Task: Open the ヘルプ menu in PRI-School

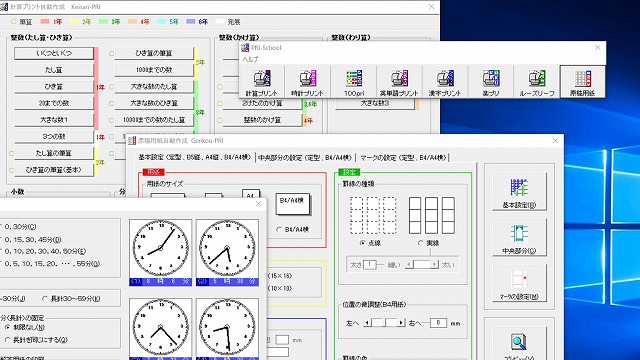Action: 250,59
